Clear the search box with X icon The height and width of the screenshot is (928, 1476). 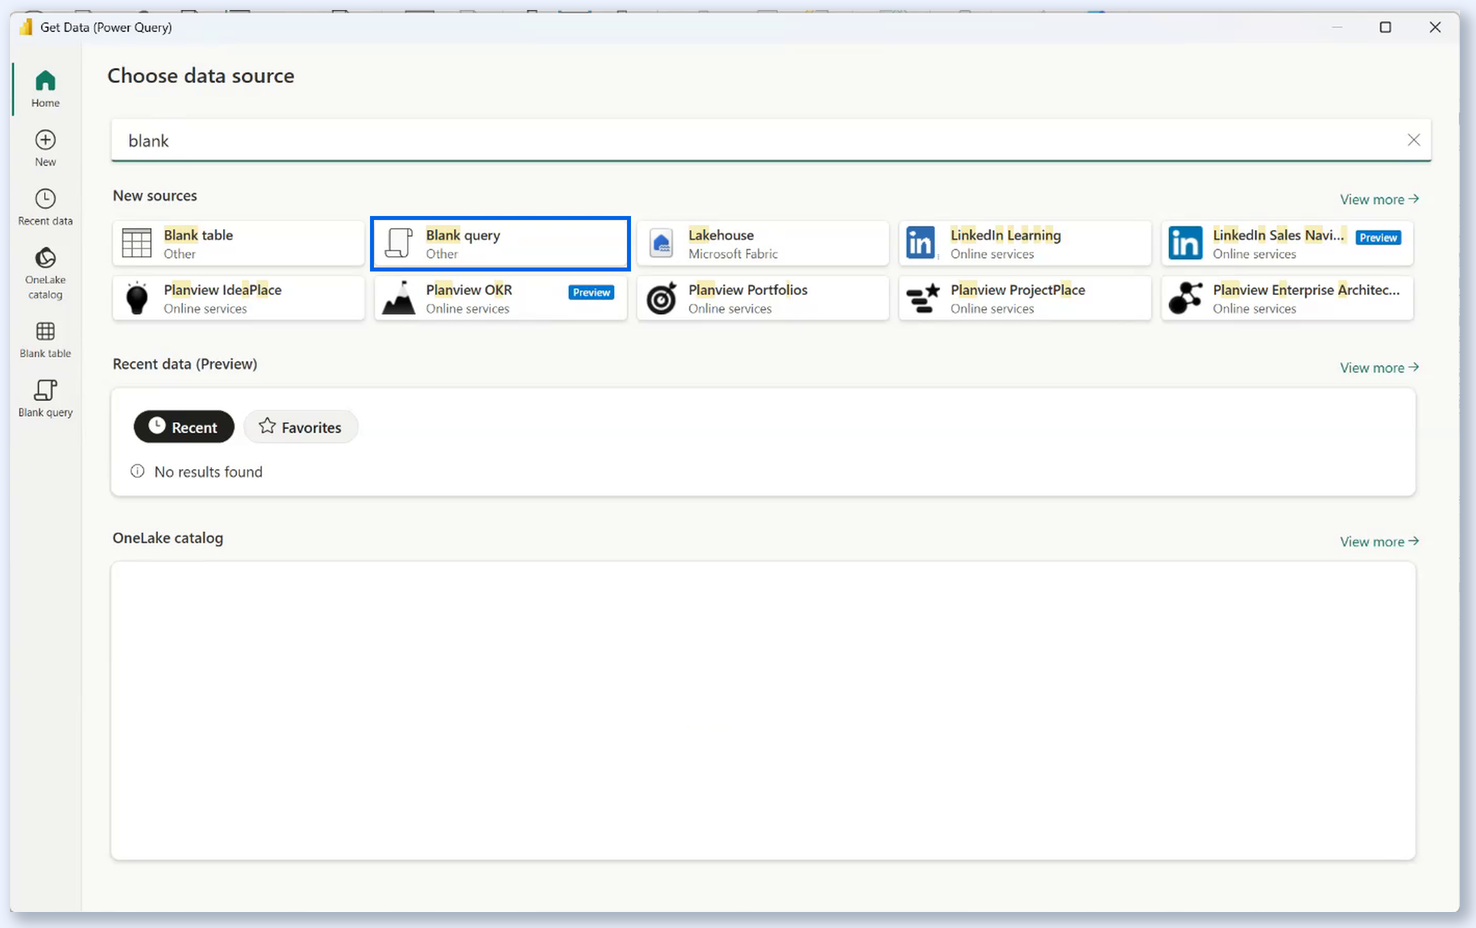click(x=1413, y=140)
